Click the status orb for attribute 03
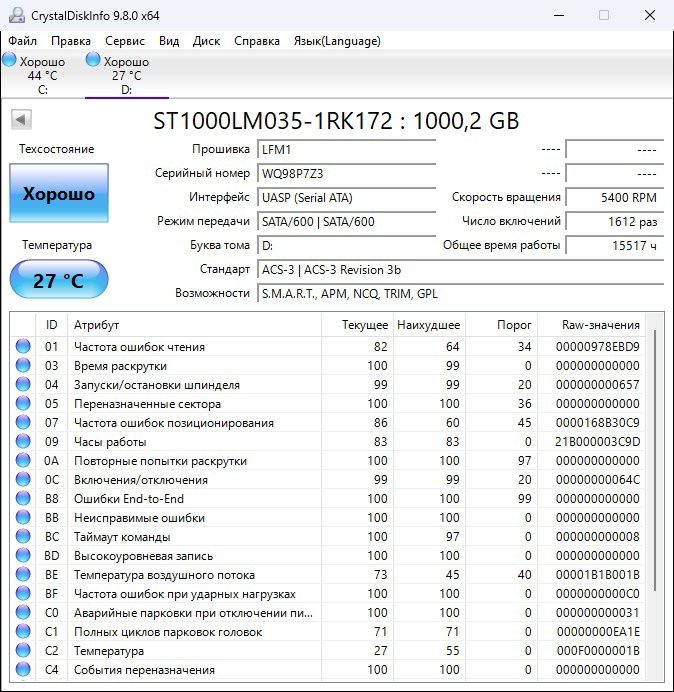The height and width of the screenshot is (692, 674). point(23,365)
